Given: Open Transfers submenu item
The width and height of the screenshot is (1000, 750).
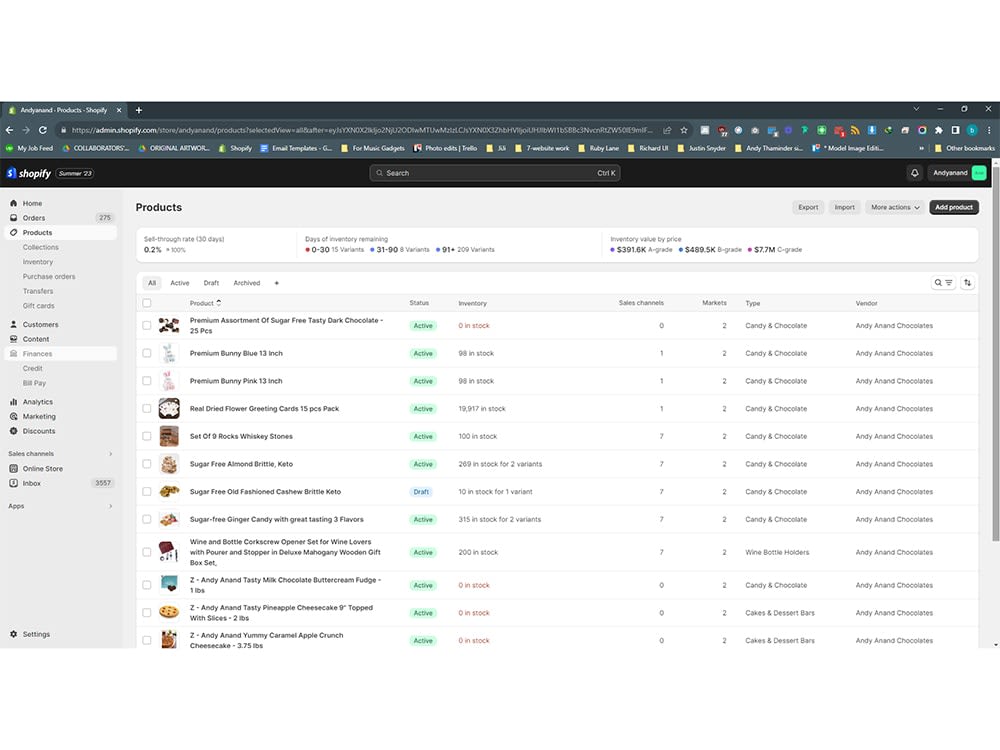Looking at the screenshot, I should click(38, 291).
